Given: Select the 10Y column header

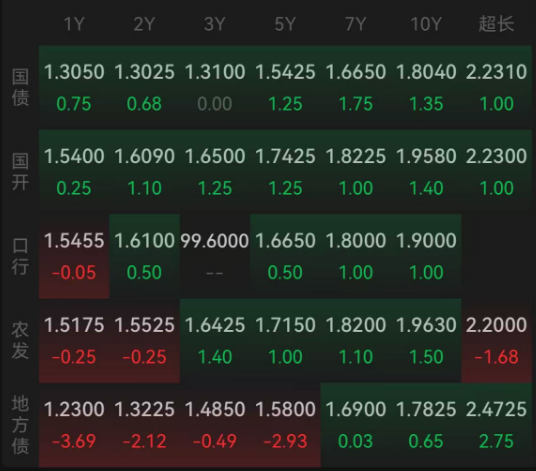Looking at the screenshot, I should [x=426, y=24].
